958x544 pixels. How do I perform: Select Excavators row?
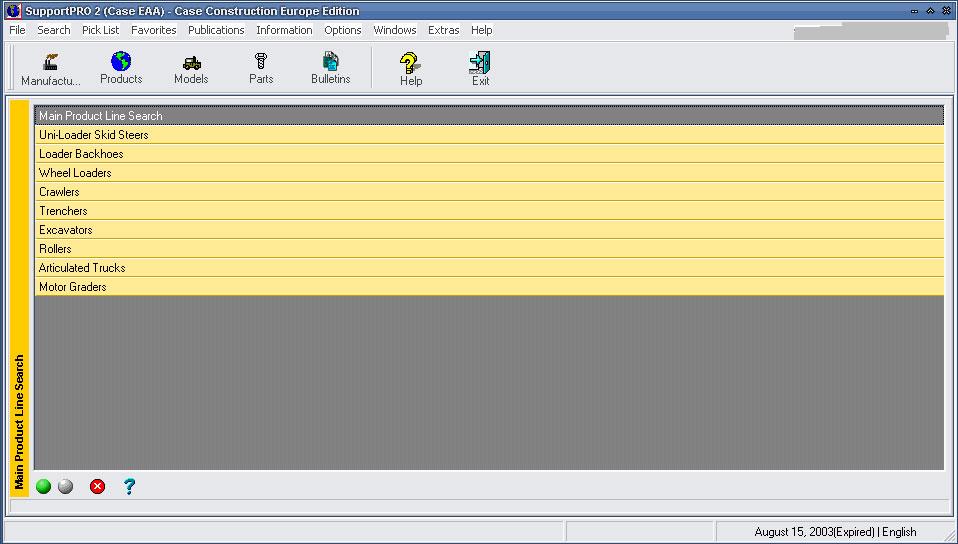pos(489,230)
